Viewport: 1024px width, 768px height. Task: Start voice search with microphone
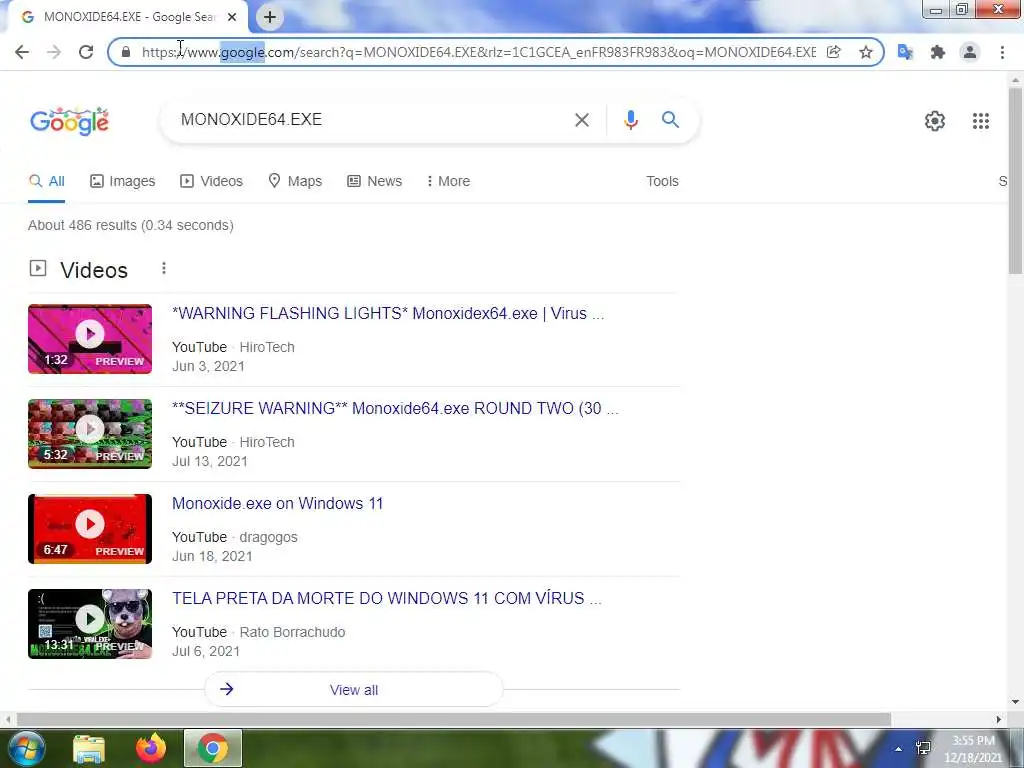(x=630, y=120)
